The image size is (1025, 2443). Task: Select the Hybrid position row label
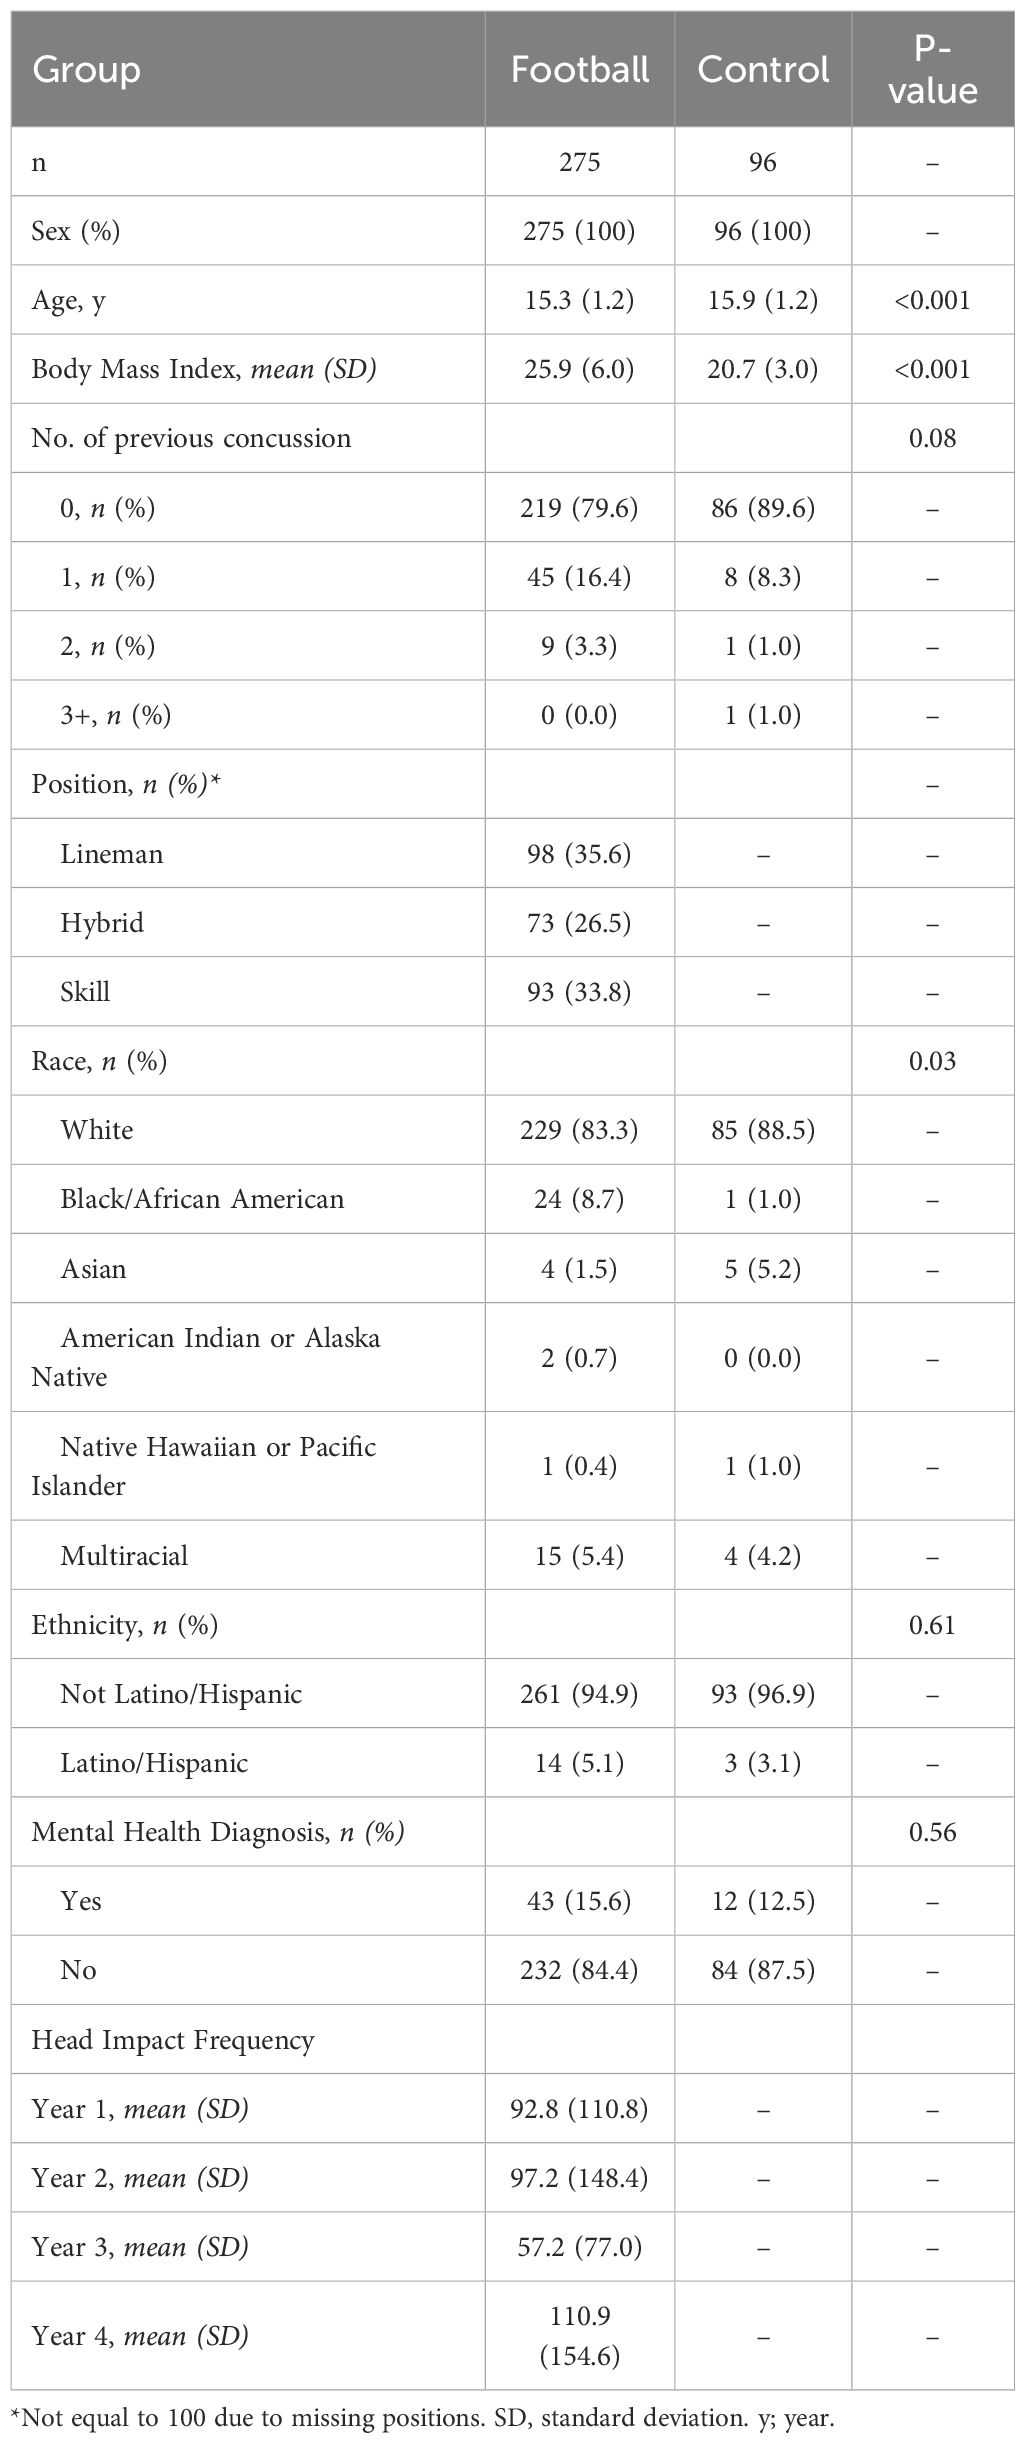102,923
